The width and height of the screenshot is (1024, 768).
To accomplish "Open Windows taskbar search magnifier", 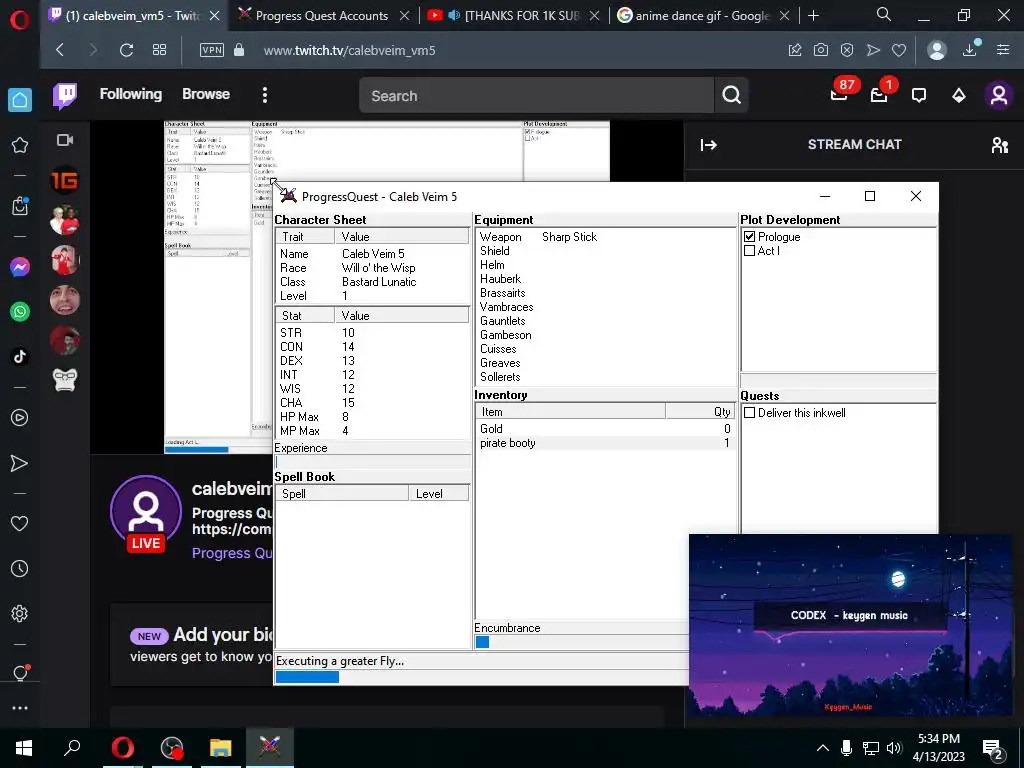I will pyautogui.click(x=72, y=747).
